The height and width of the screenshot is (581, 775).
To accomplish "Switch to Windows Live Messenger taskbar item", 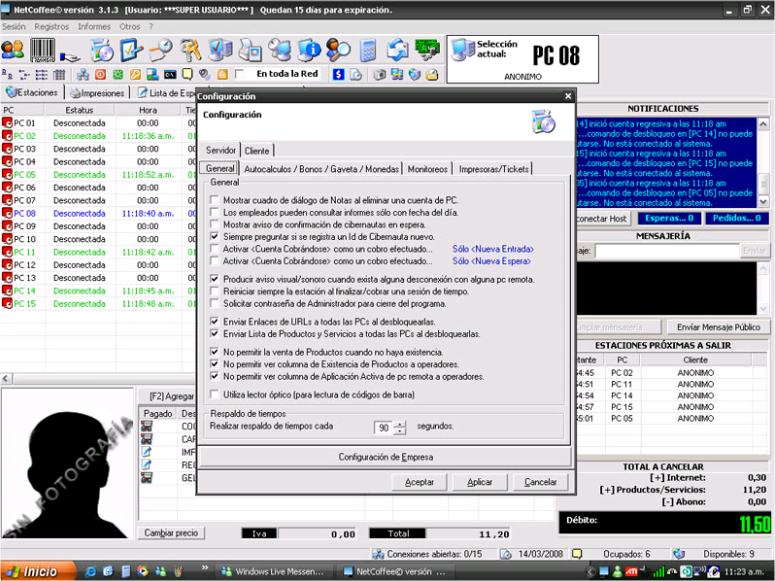I will (x=273, y=572).
